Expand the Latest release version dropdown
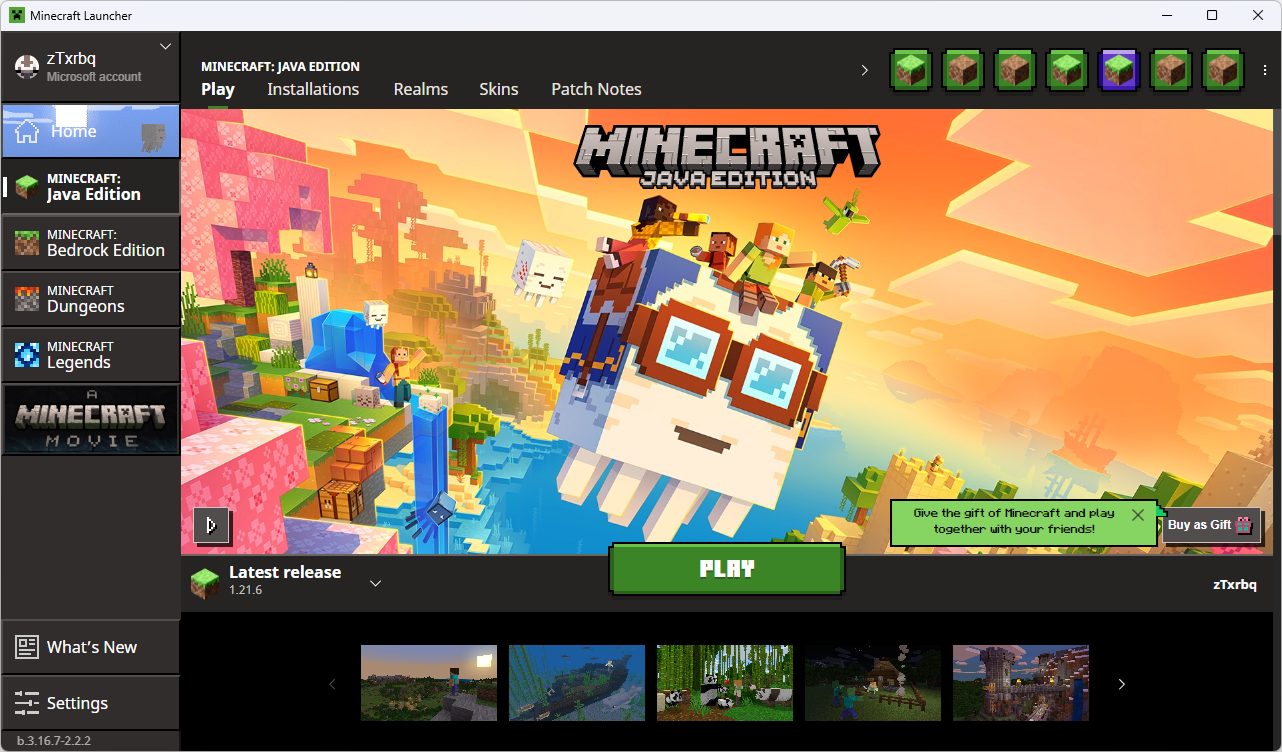This screenshot has height=752, width=1282. pos(376,583)
